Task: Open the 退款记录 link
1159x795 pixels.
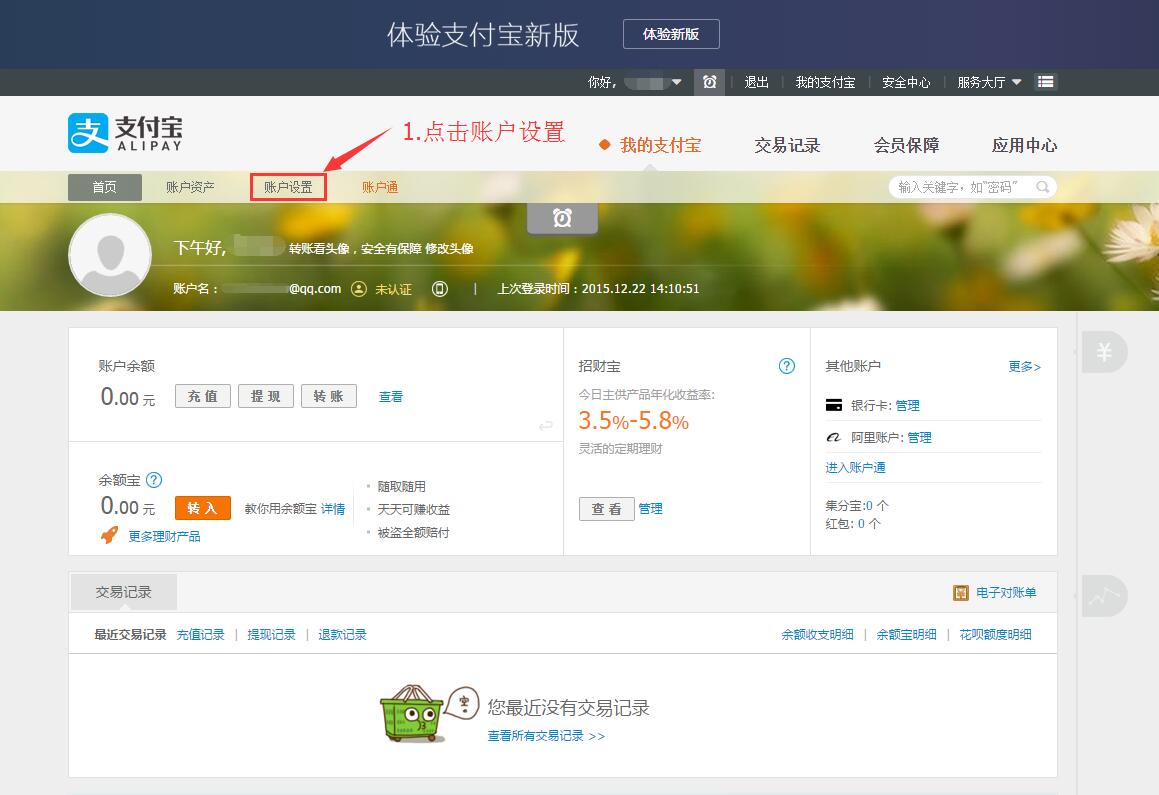Action: pos(342,634)
